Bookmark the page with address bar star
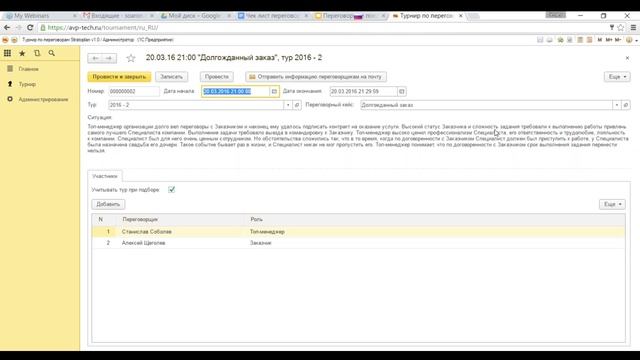Image resolution: width=640 pixels, height=360 pixels. point(621,27)
